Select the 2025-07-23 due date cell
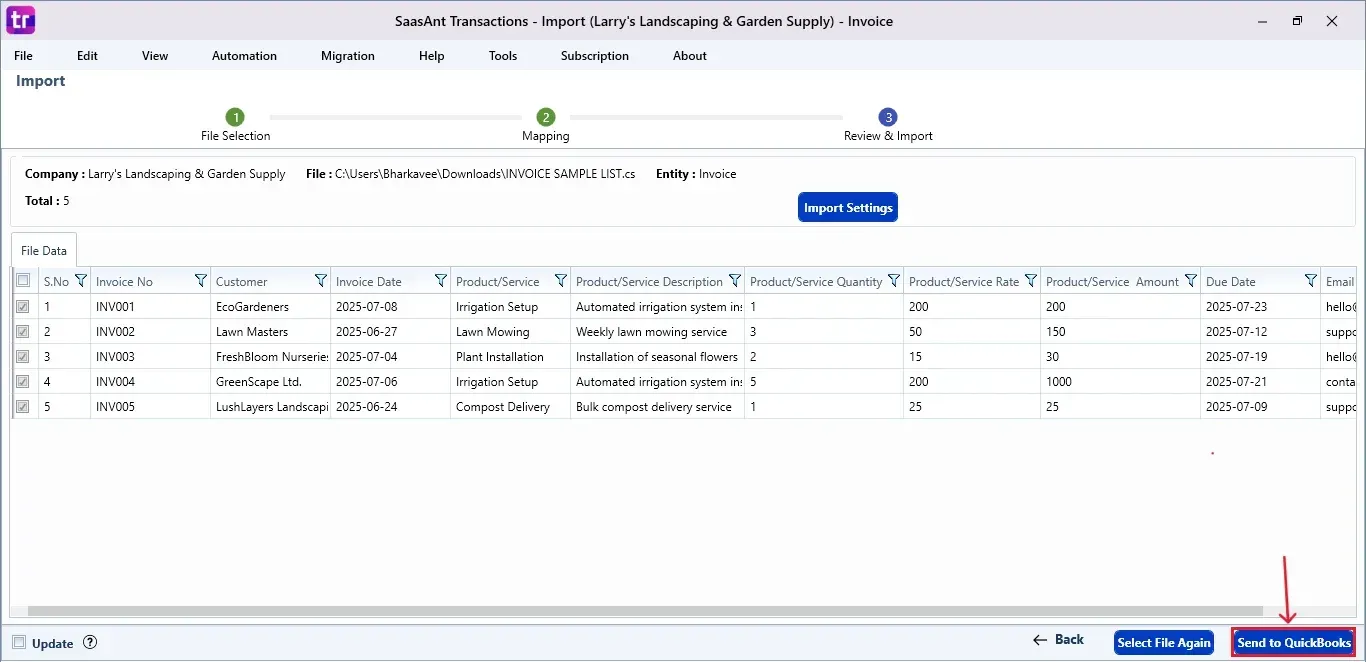1366x662 pixels. [1260, 307]
